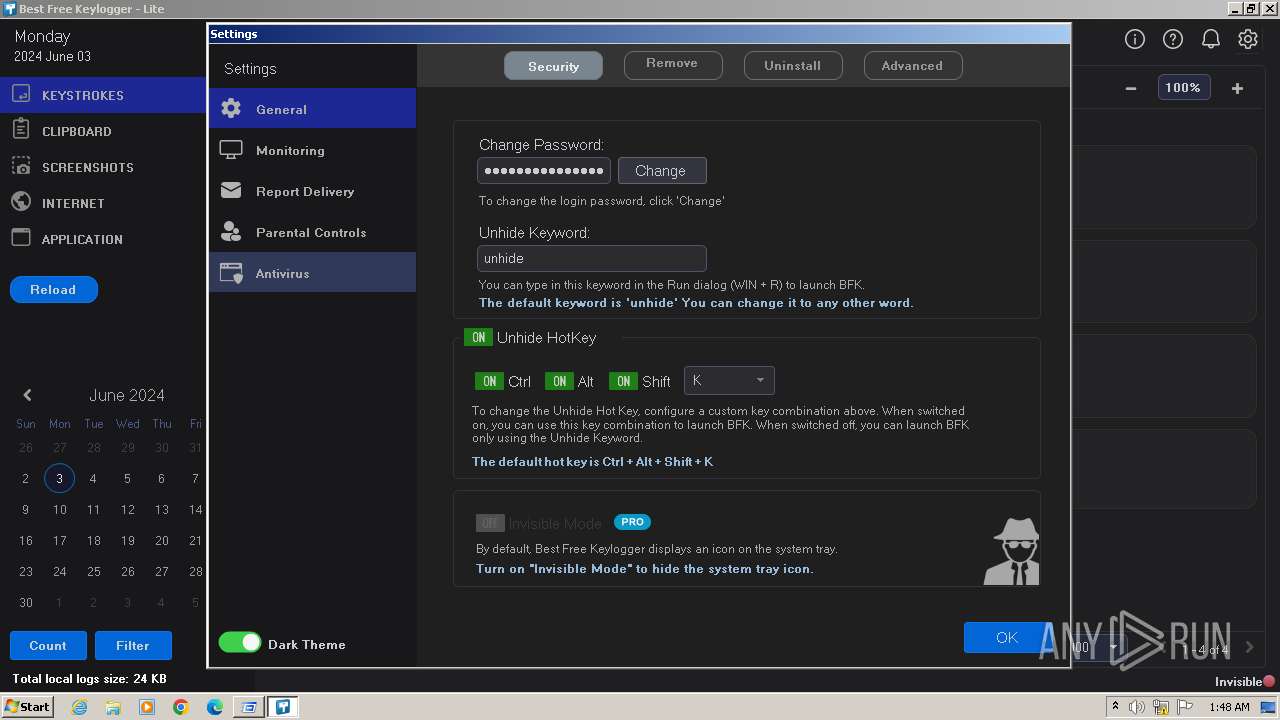Toggle the Ctrl modifier ON switch
Viewport: 1280px width, 720px height.
[x=489, y=381]
